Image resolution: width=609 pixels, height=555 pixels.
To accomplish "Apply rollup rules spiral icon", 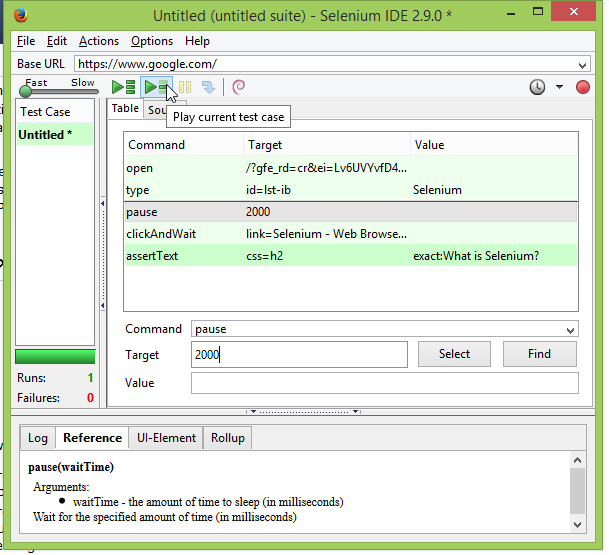I will click(x=238, y=87).
